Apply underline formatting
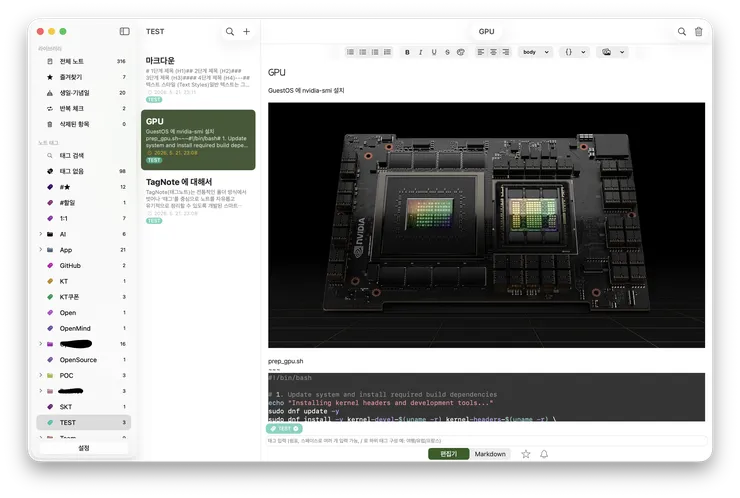Image resolution: width=740 pixels, height=498 pixels. click(434, 52)
